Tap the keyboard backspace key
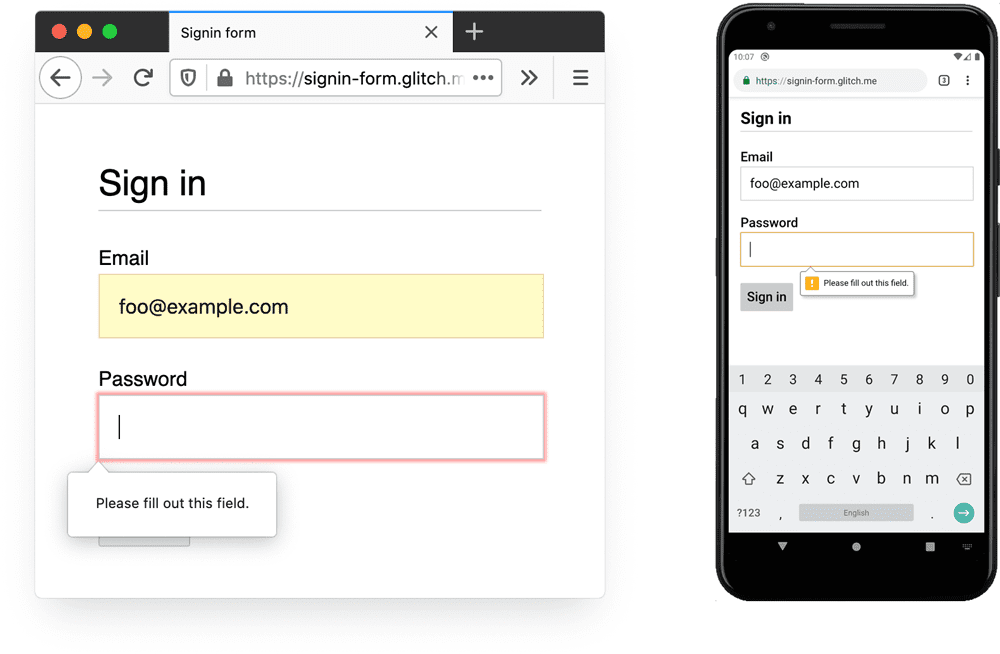The image size is (1000, 654). point(963,478)
